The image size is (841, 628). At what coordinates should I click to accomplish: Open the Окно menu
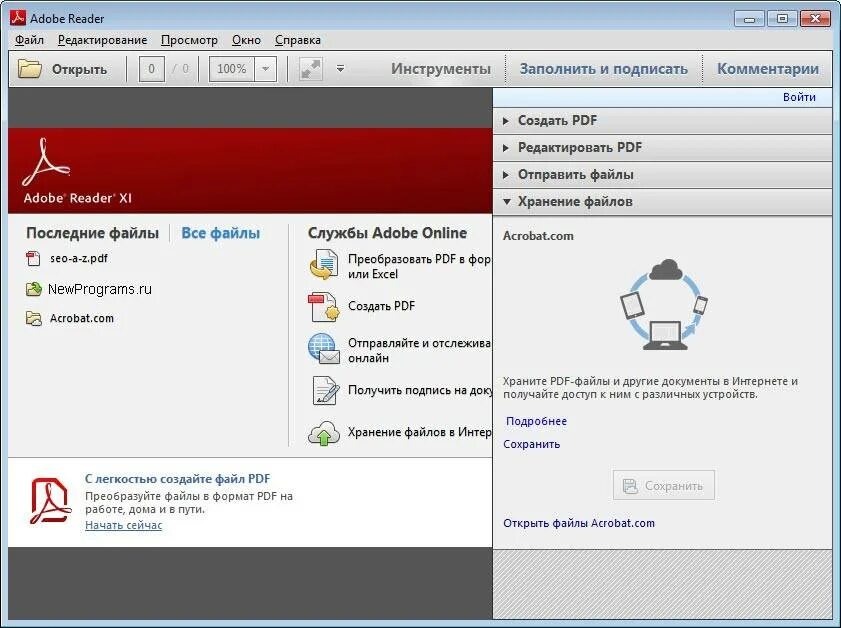[x=246, y=40]
